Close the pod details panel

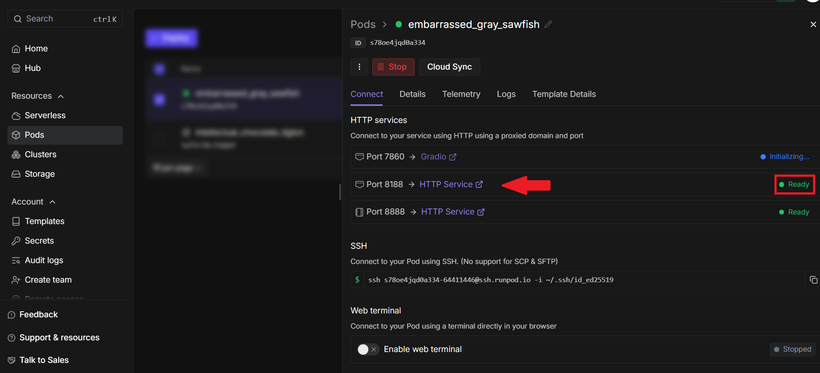[813, 25]
